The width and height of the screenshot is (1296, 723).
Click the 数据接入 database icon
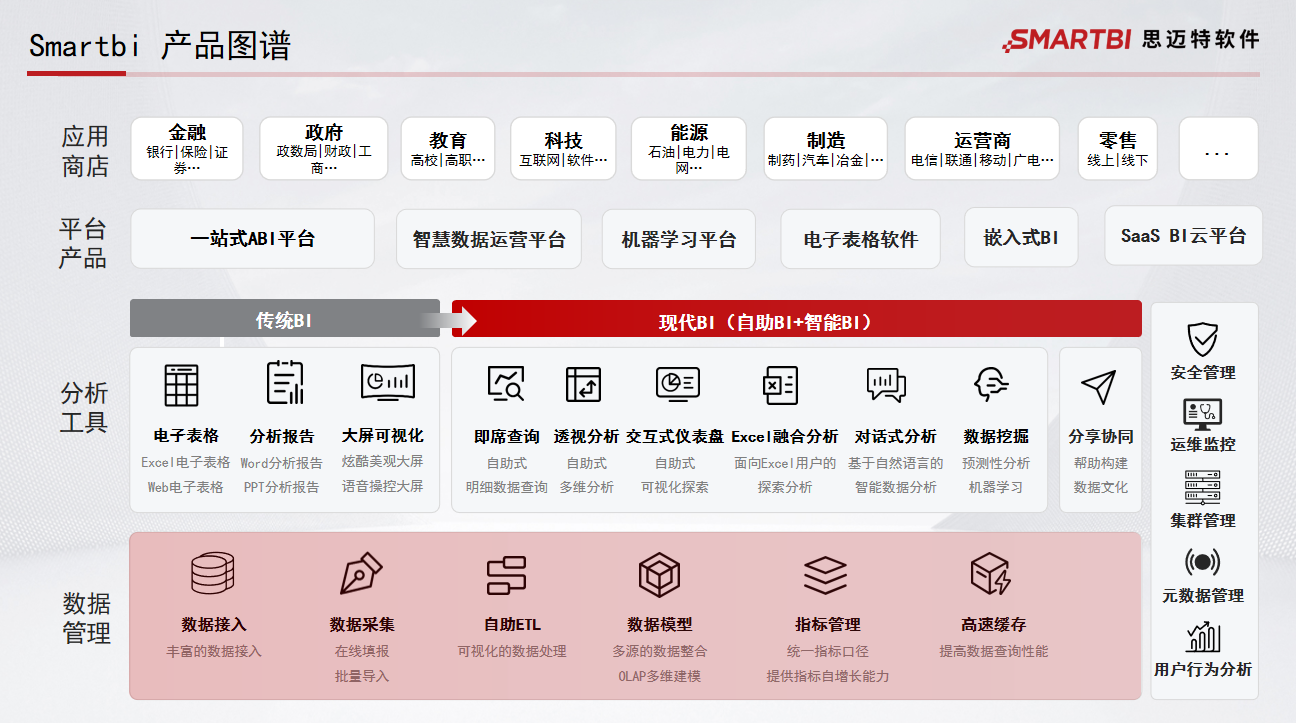[212, 574]
